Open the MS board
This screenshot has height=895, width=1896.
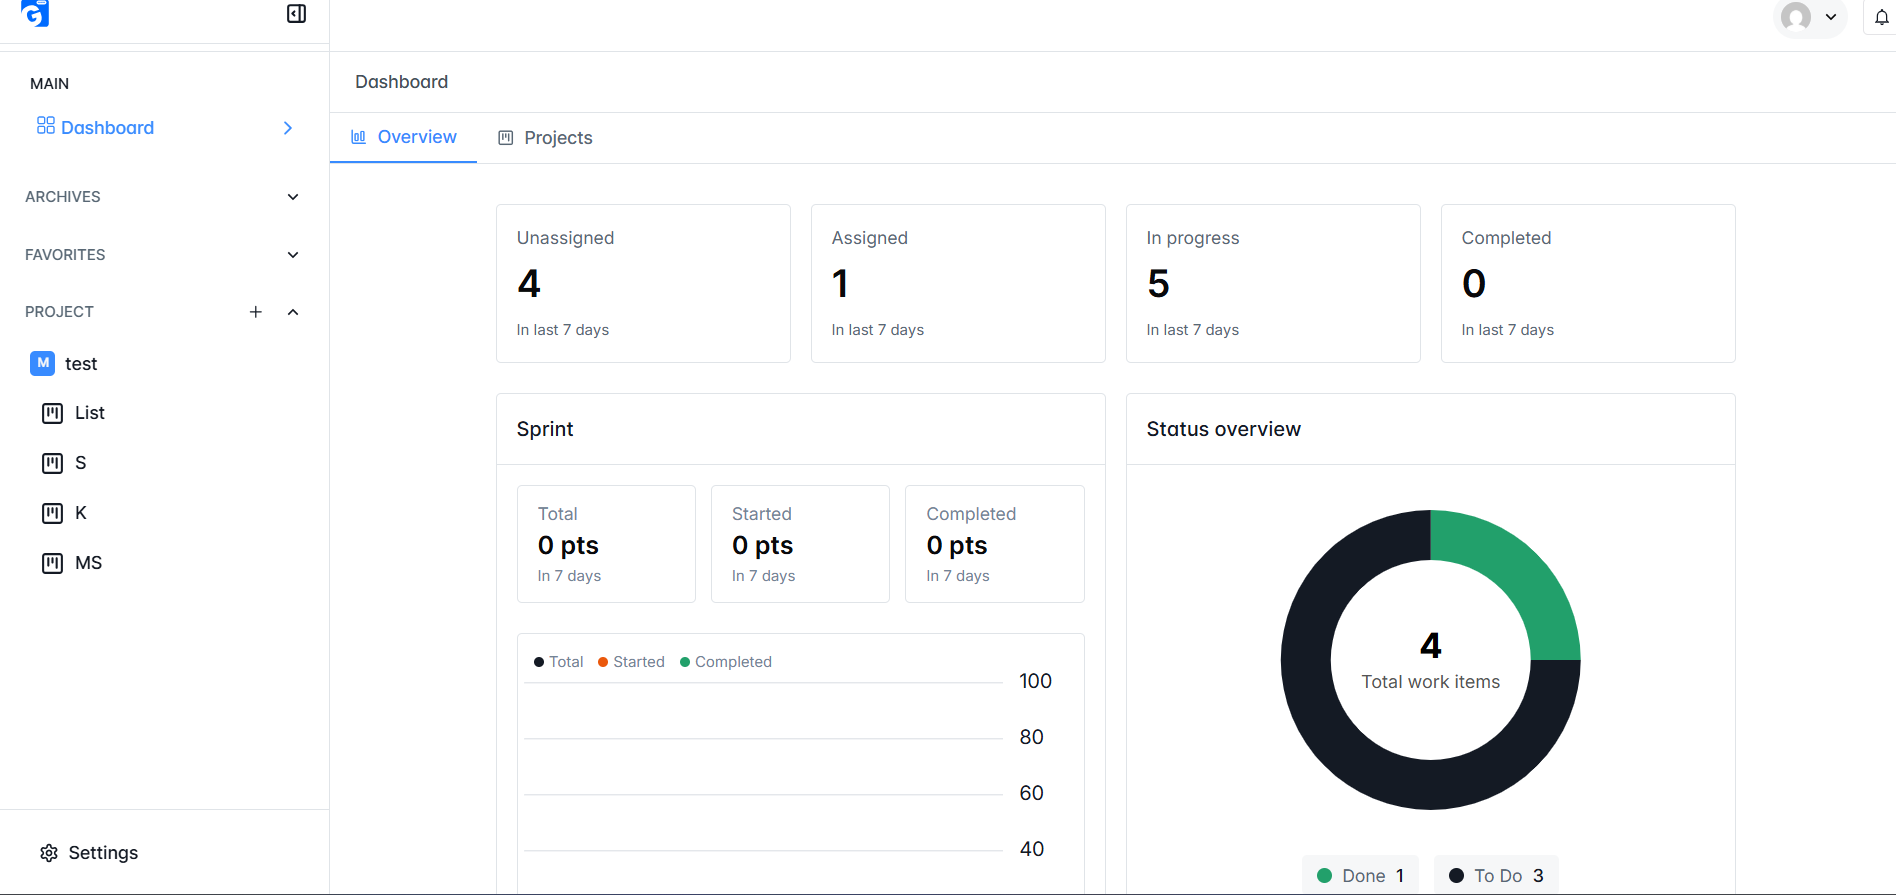pos(89,563)
